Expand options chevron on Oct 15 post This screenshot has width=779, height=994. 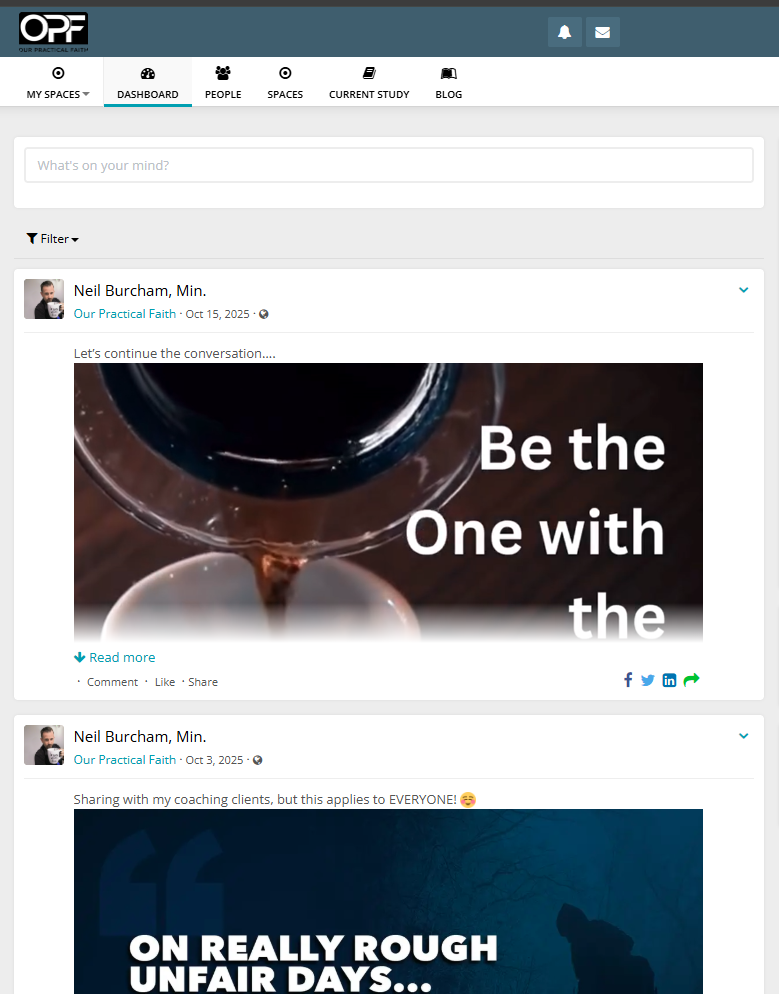(743, 290)
